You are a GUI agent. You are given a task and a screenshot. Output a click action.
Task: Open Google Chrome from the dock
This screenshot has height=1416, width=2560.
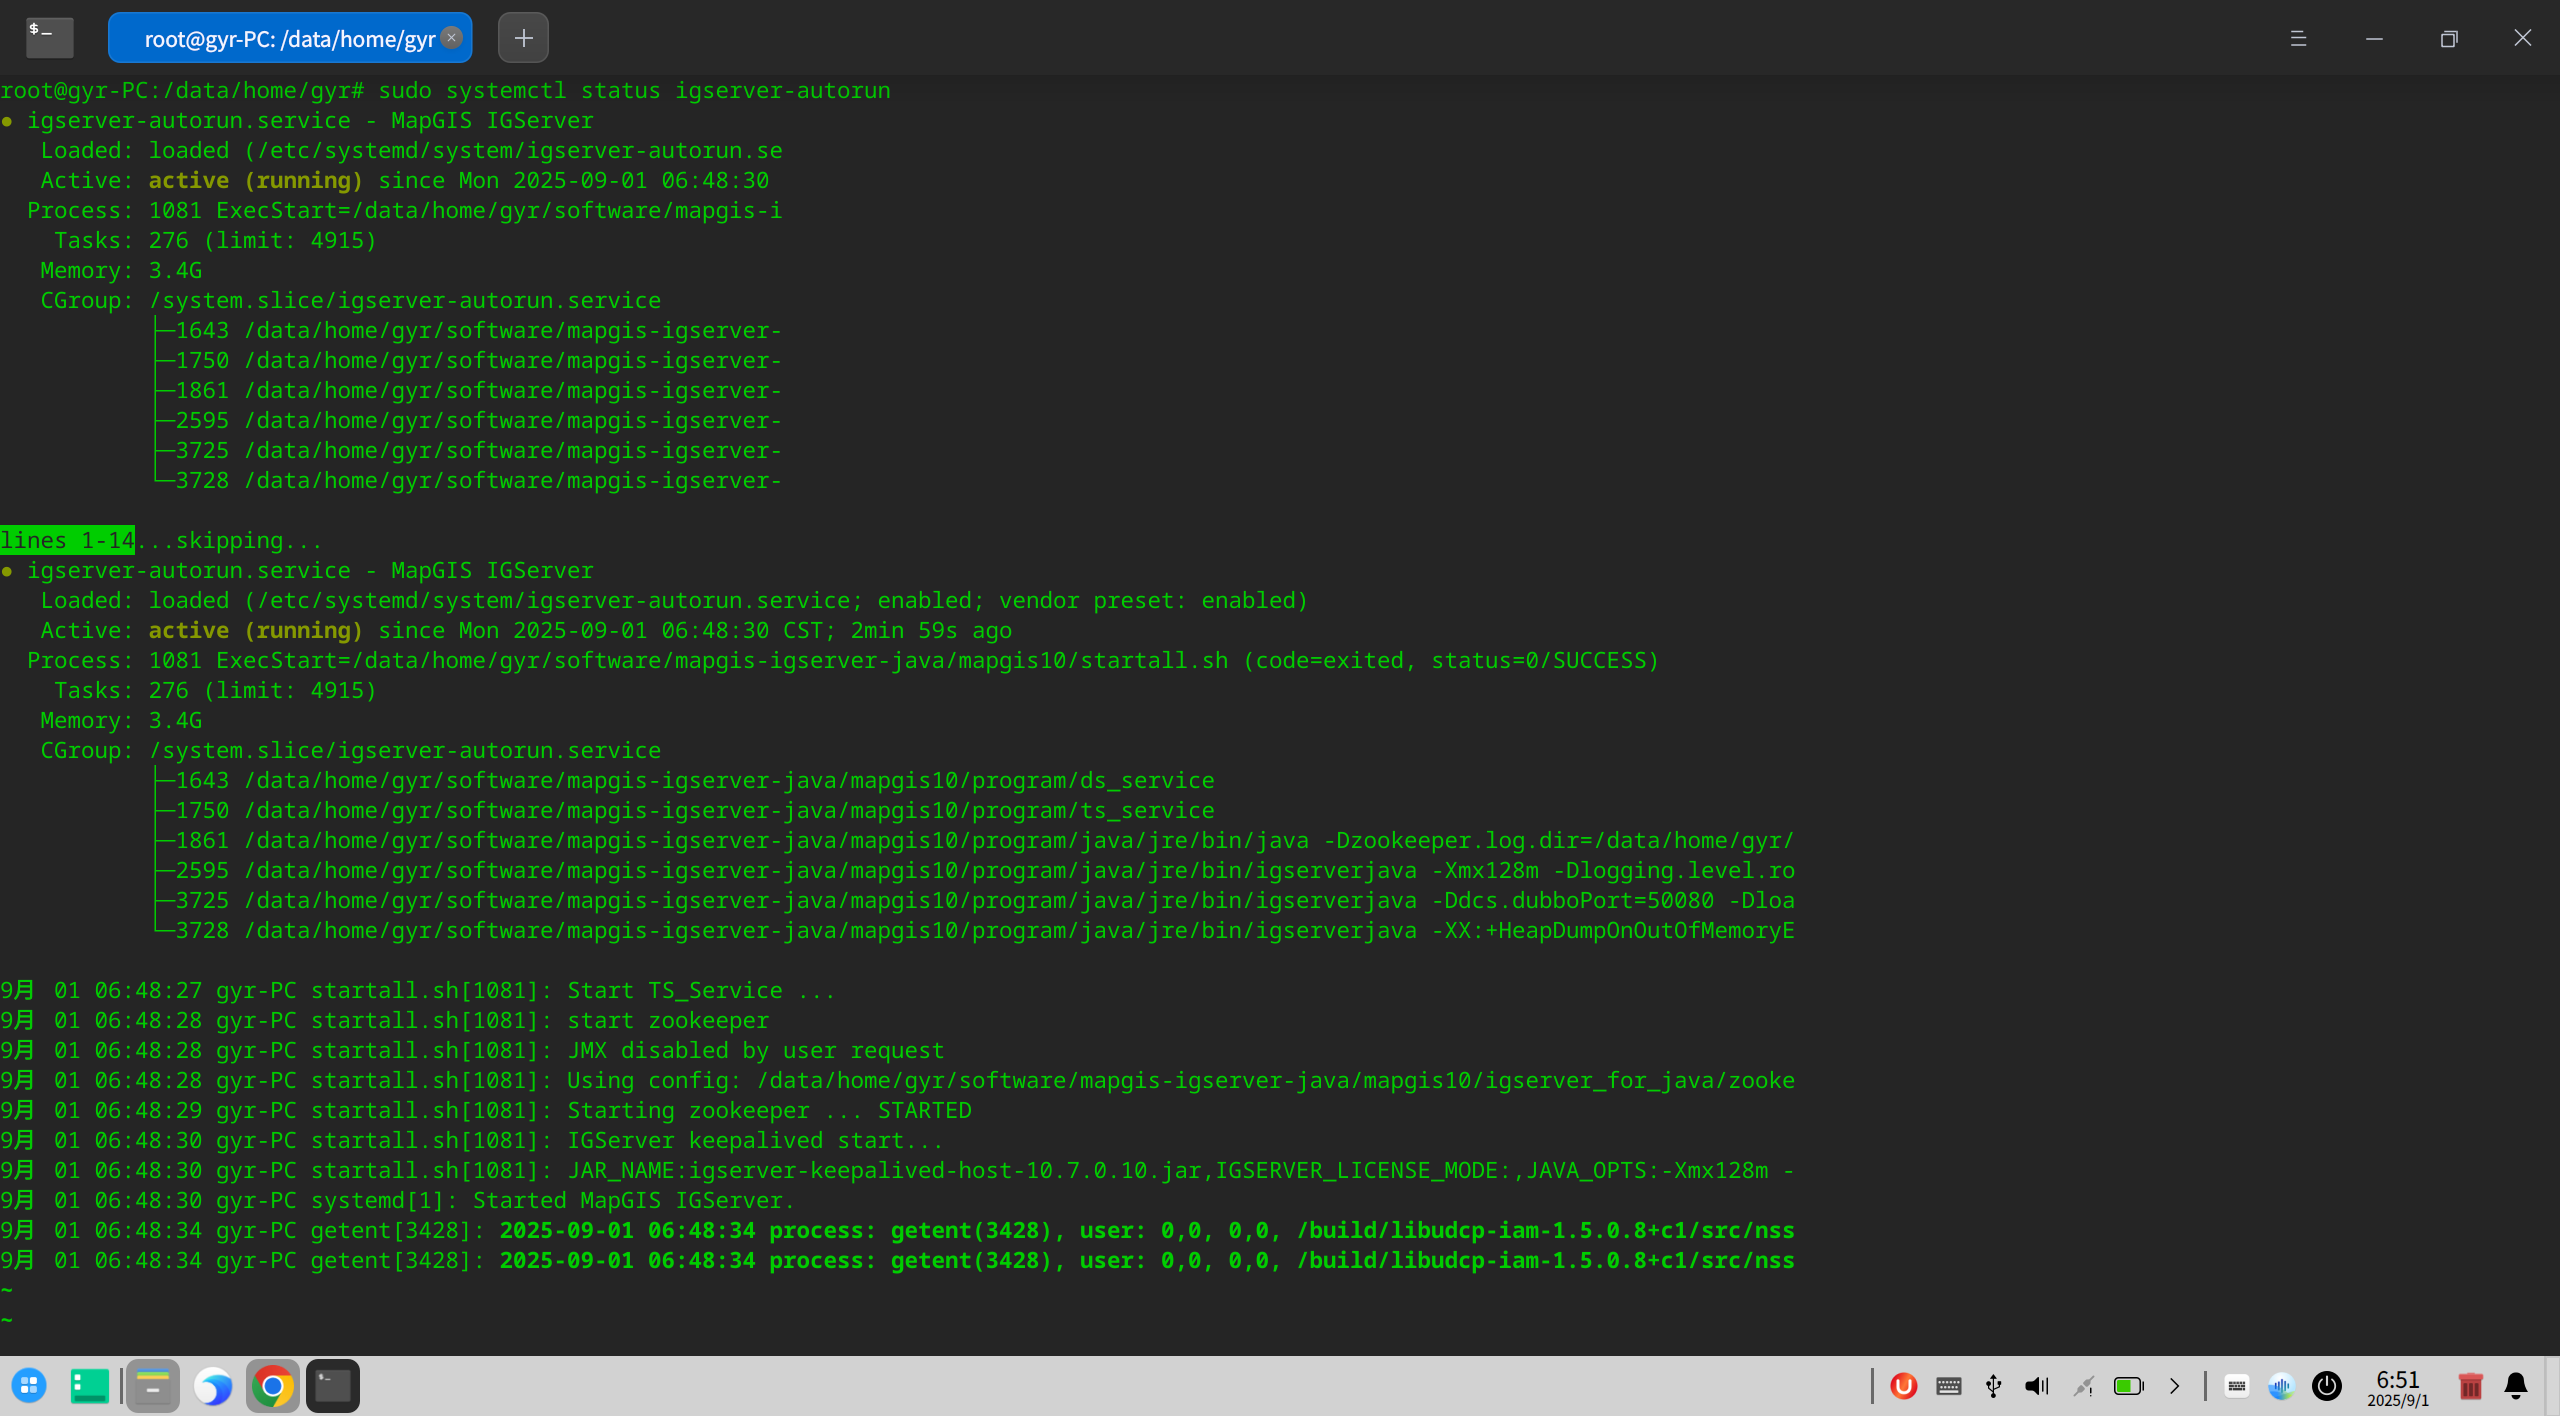coord(272,1385)
